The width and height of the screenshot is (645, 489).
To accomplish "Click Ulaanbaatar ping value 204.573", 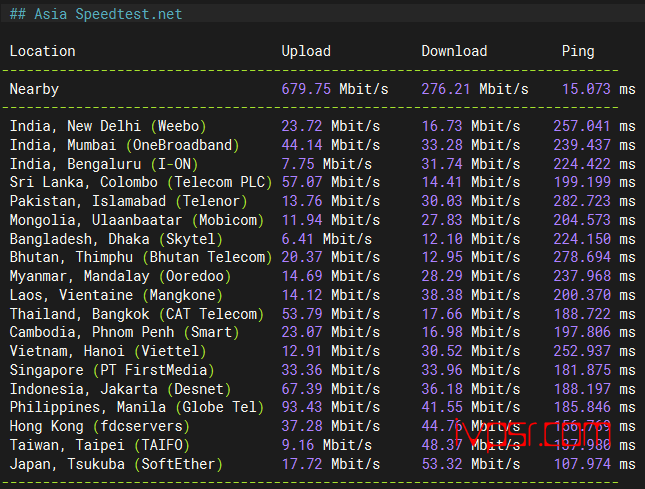I will tap(582, 220).
